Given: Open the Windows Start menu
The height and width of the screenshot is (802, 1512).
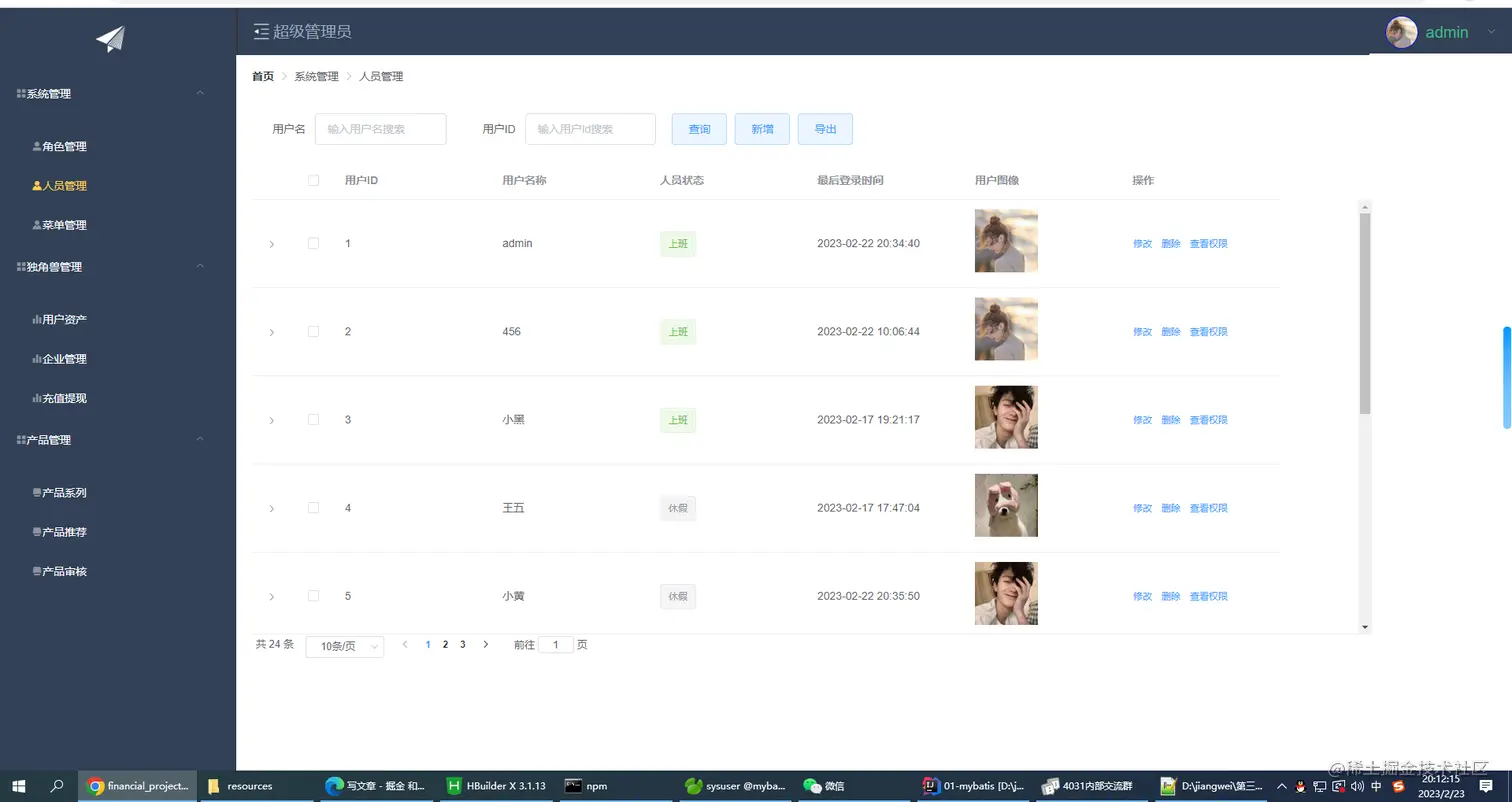Looking at the screenshot, I should [x=18, y=786].
